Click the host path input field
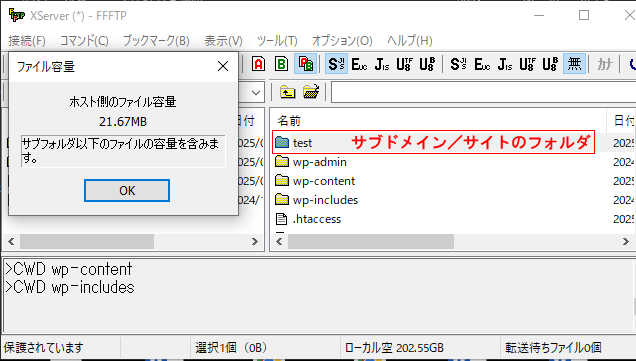 (483, 92)
